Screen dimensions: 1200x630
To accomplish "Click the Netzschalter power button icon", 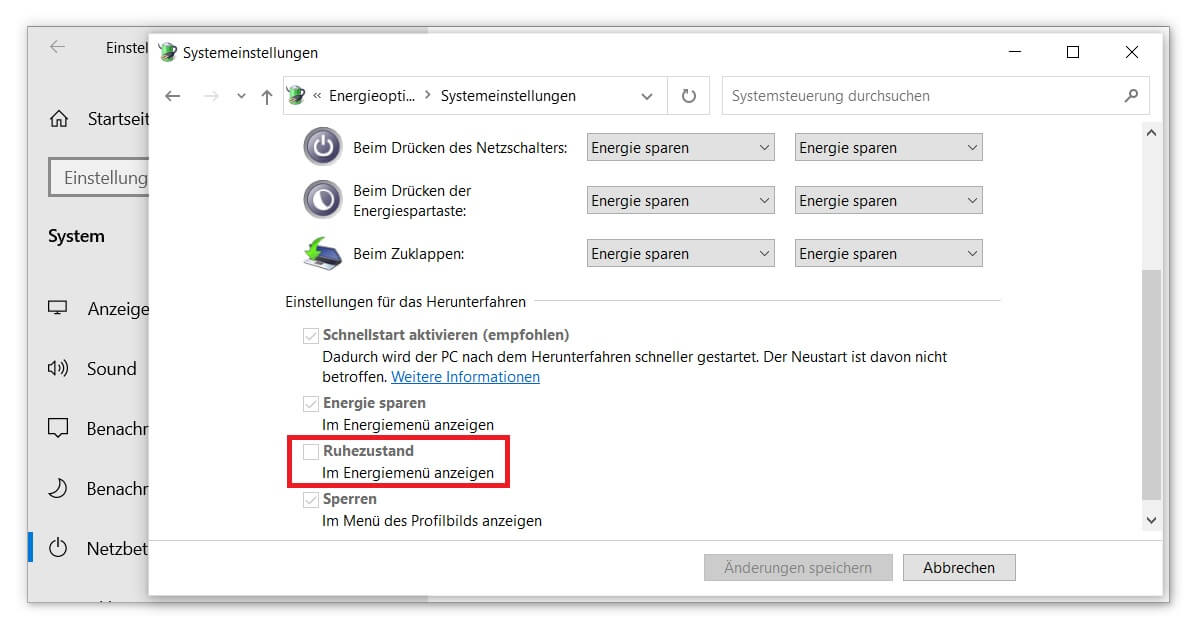I will [x=322, y=147].
